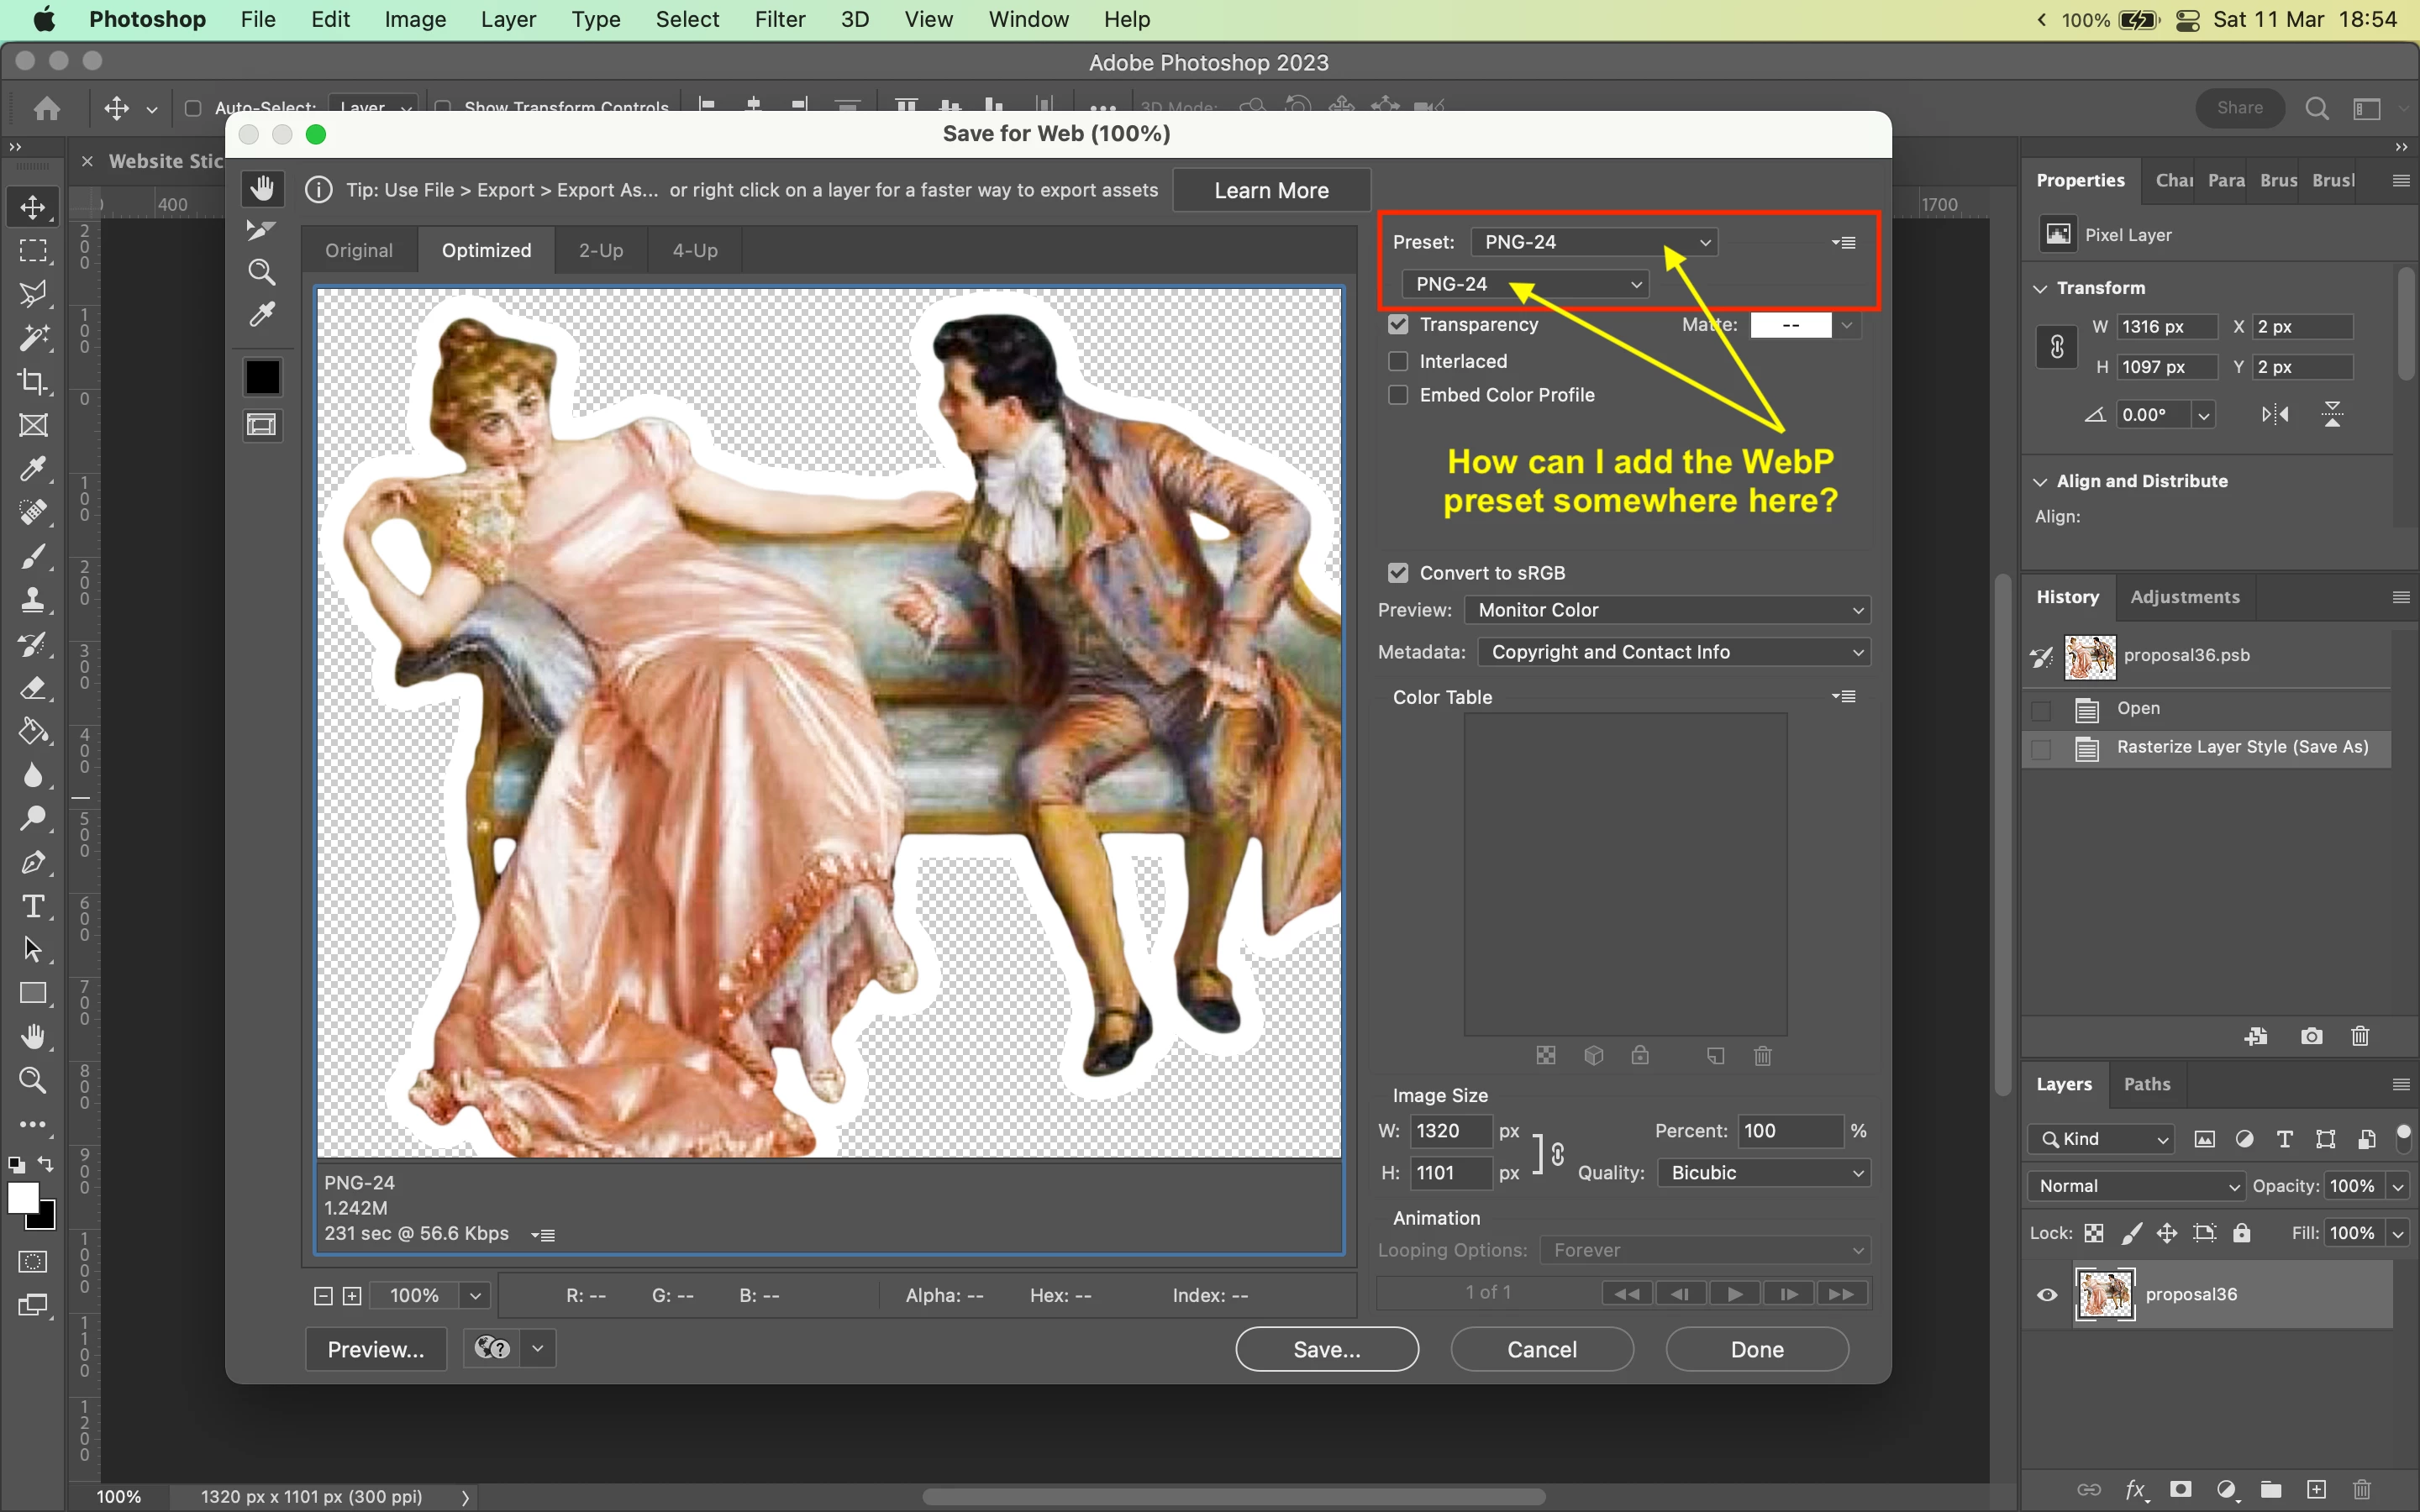Hide the proposal36 layer visibility eye

[x=2047, y=1294]
